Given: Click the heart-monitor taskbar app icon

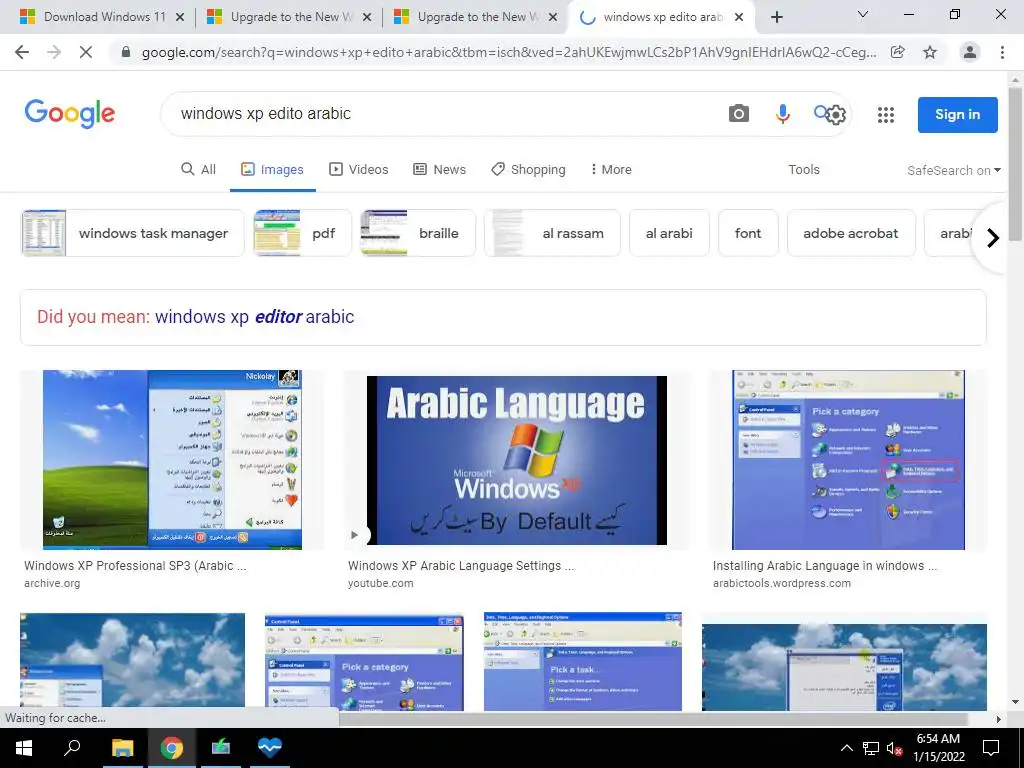Looking at the screenshot, I should click(x=269, y=748).
